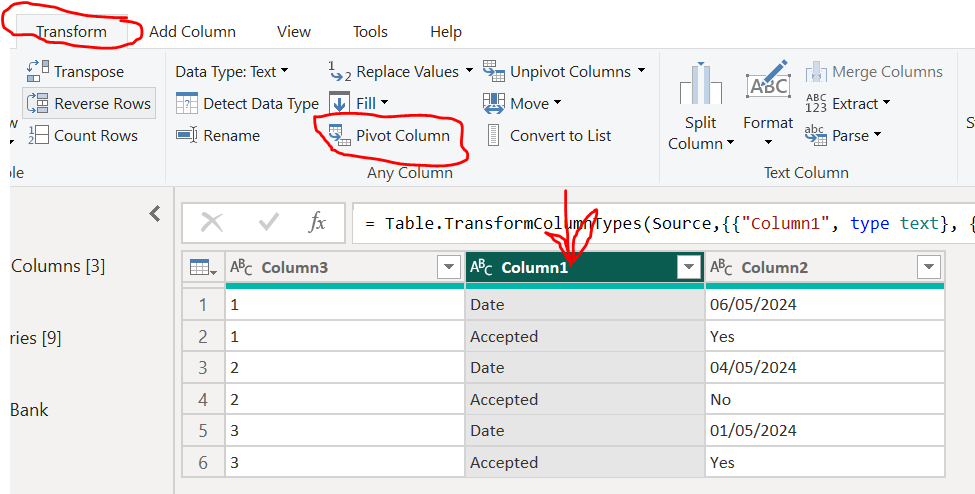The image size is (975, 494).
Task: Click the fx function icon
Action: click(x=317, y=222)
